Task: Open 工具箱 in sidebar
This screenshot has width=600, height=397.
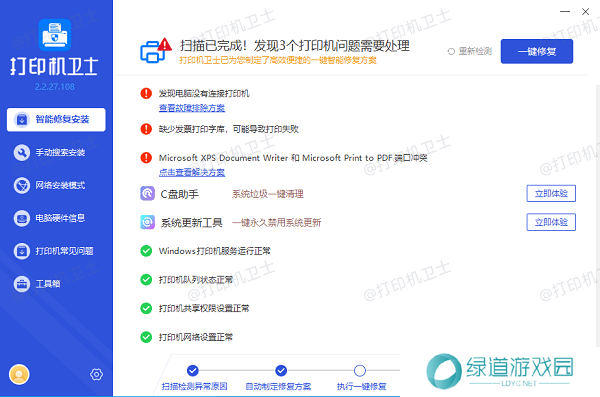Action: (56, 284)
